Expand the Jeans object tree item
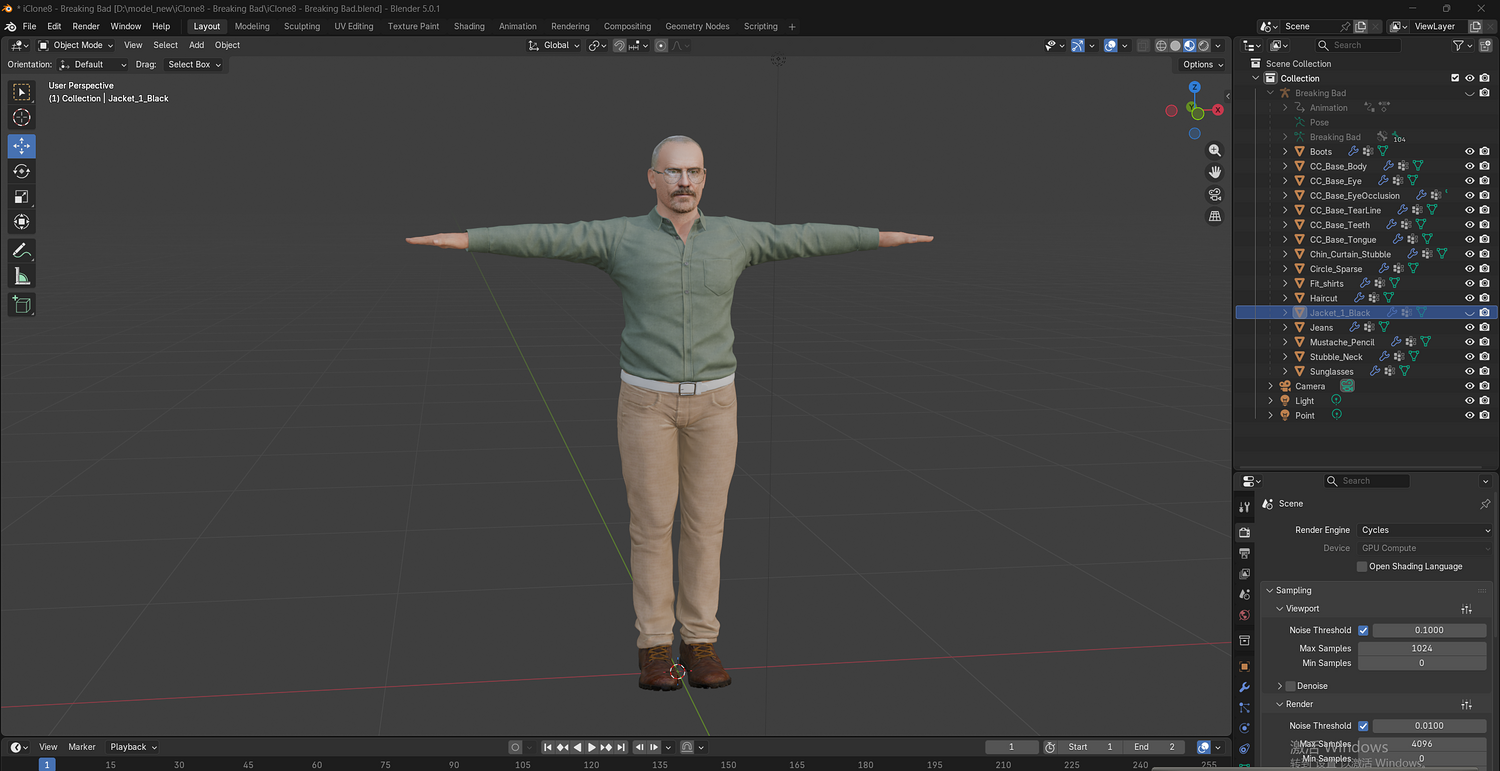 [1285, 327]
